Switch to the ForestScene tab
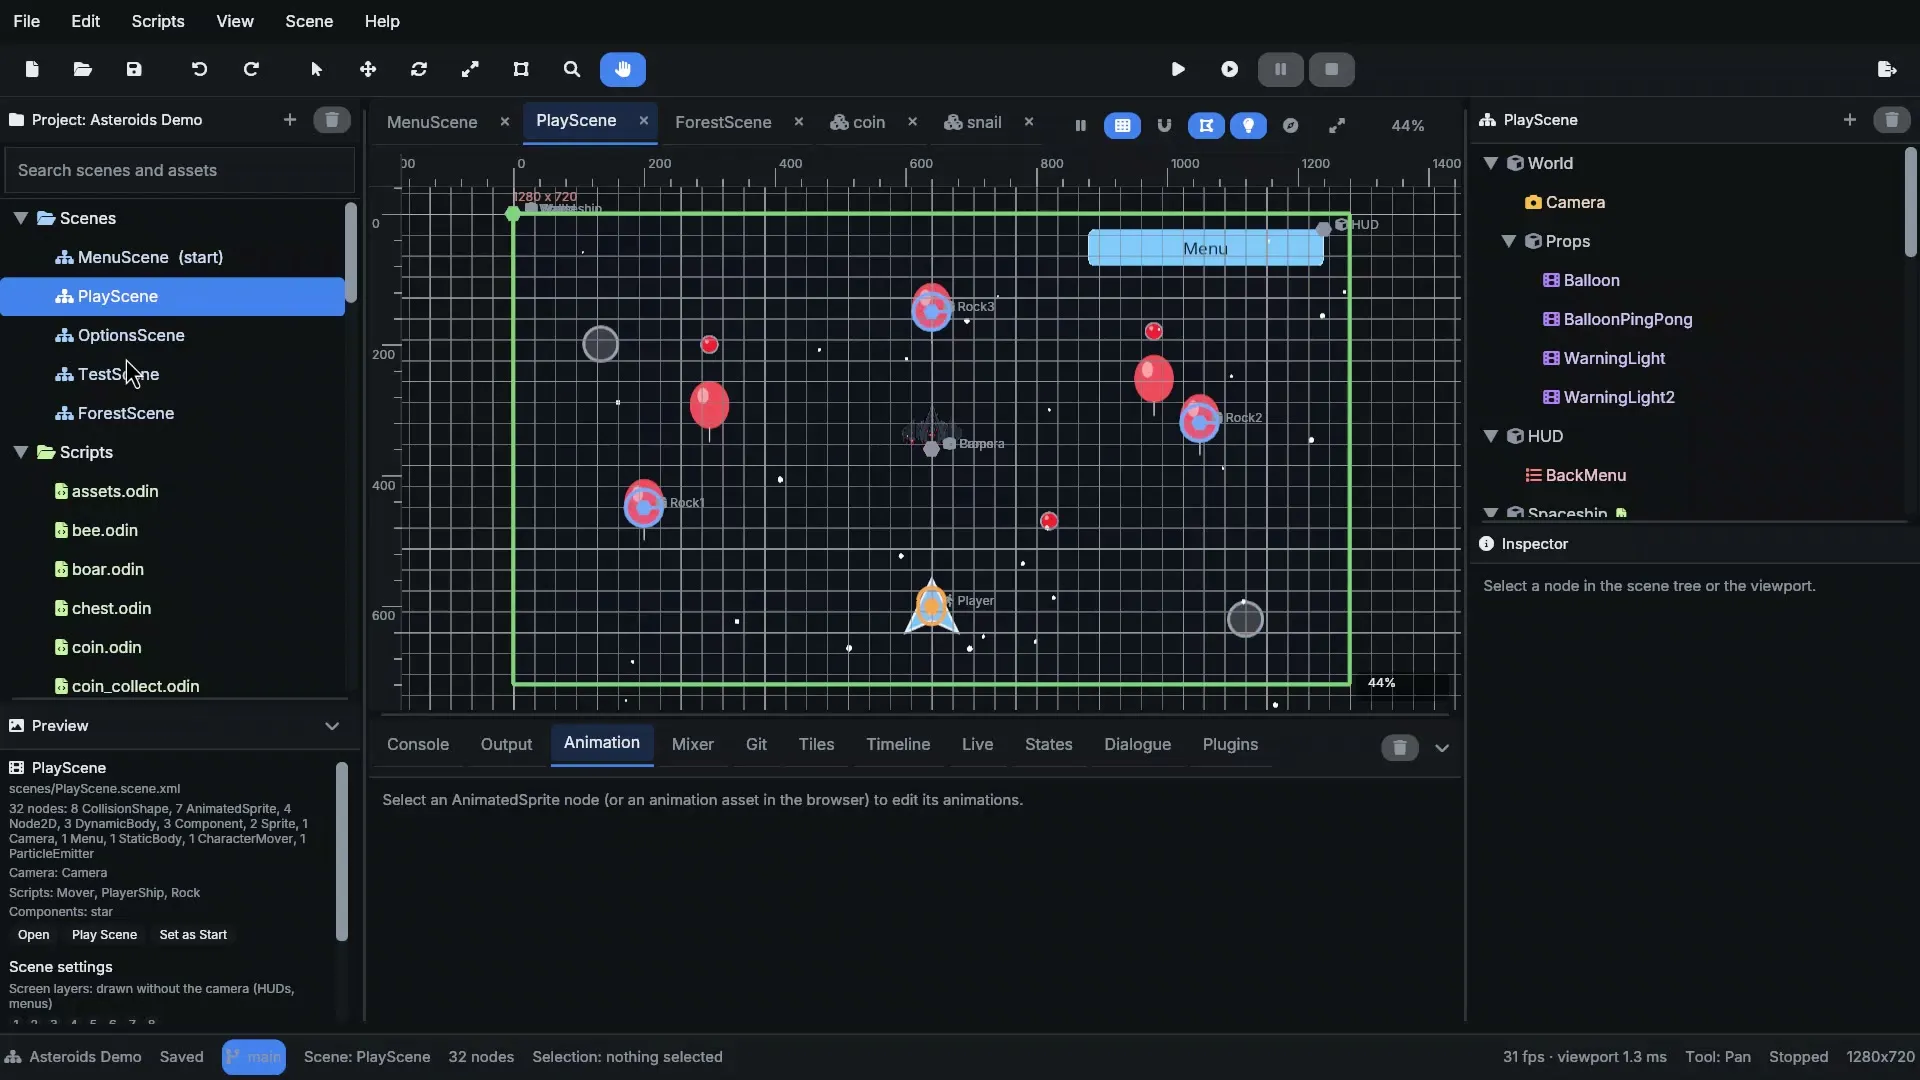The width and height of the screenshot is (1920, 1080). point(723,122)
